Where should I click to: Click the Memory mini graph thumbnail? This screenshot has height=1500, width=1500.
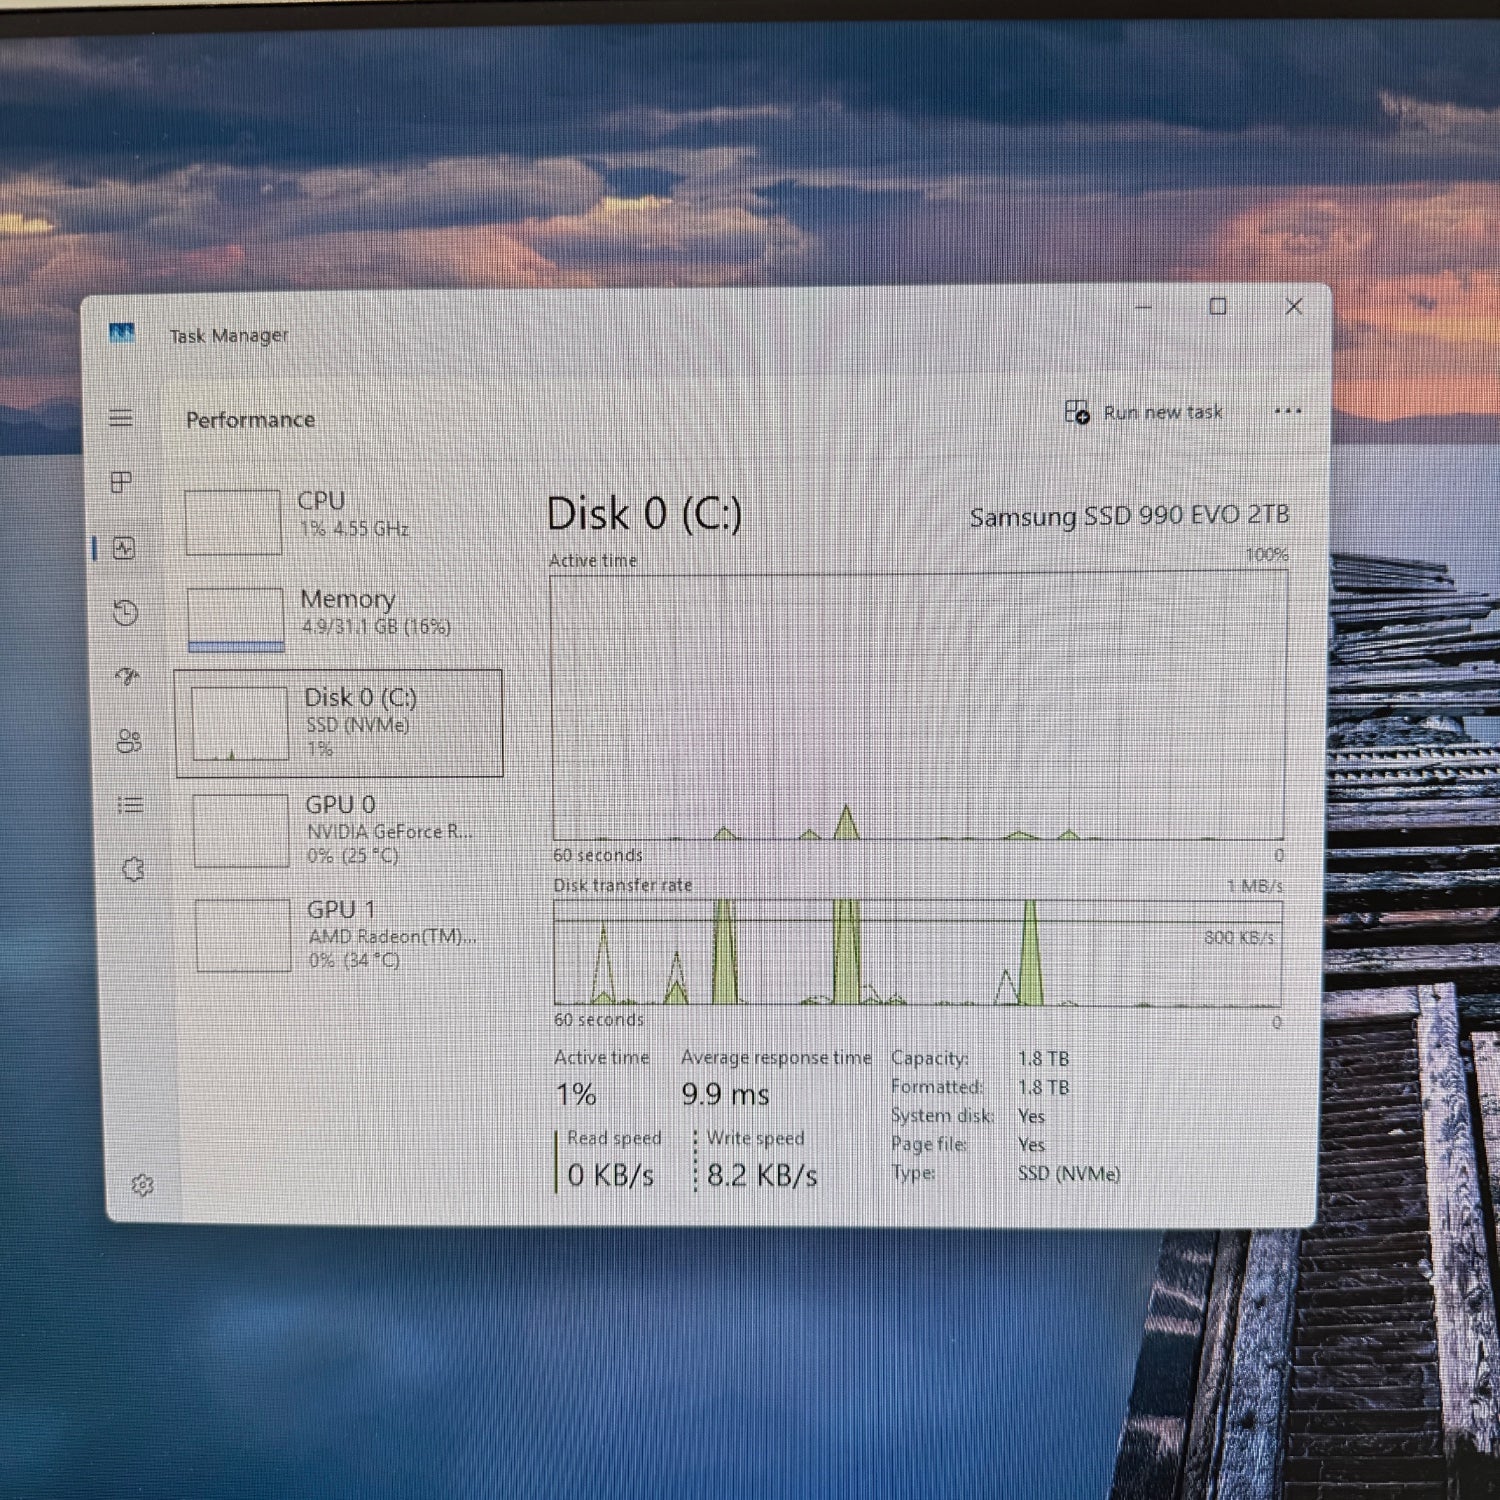pyautogui.click(x=236, y=619)
